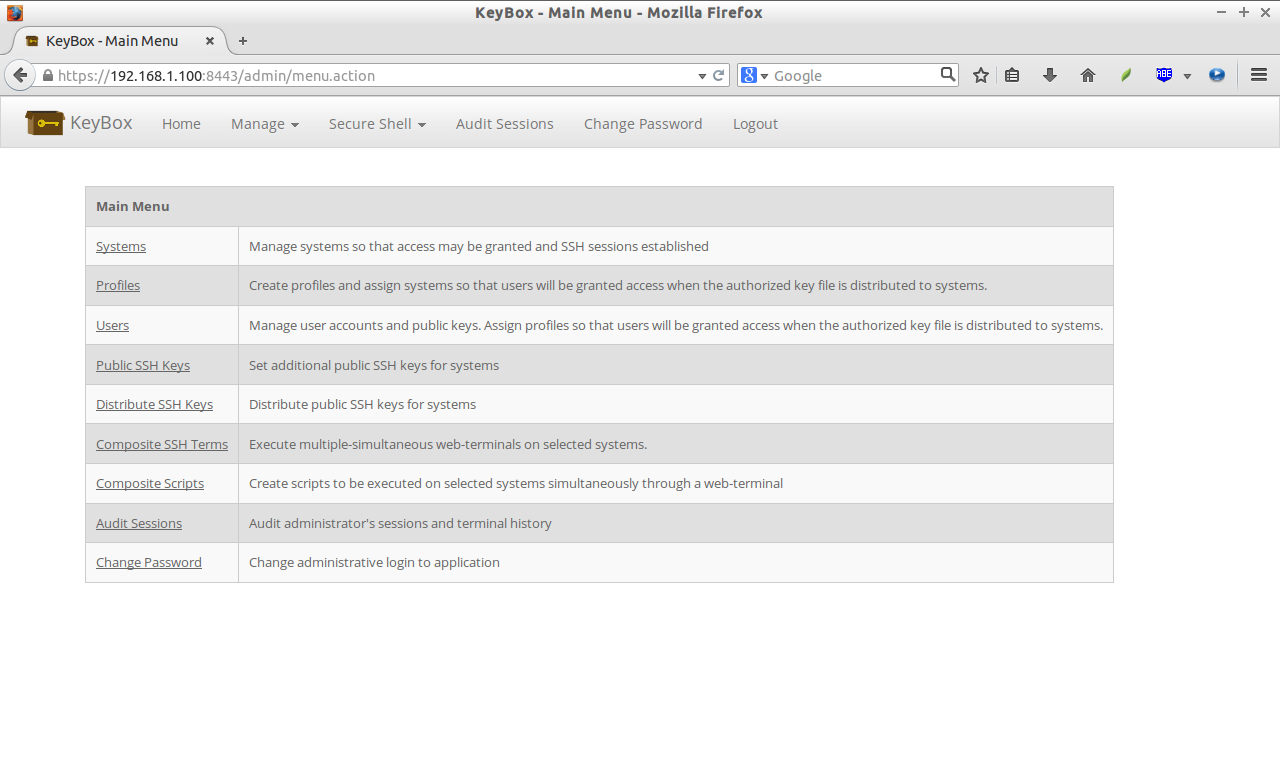Click the green feather extension icon
Image resolution: width=1280 pixels, height=776 pixels.
(x=1126, y=75)
